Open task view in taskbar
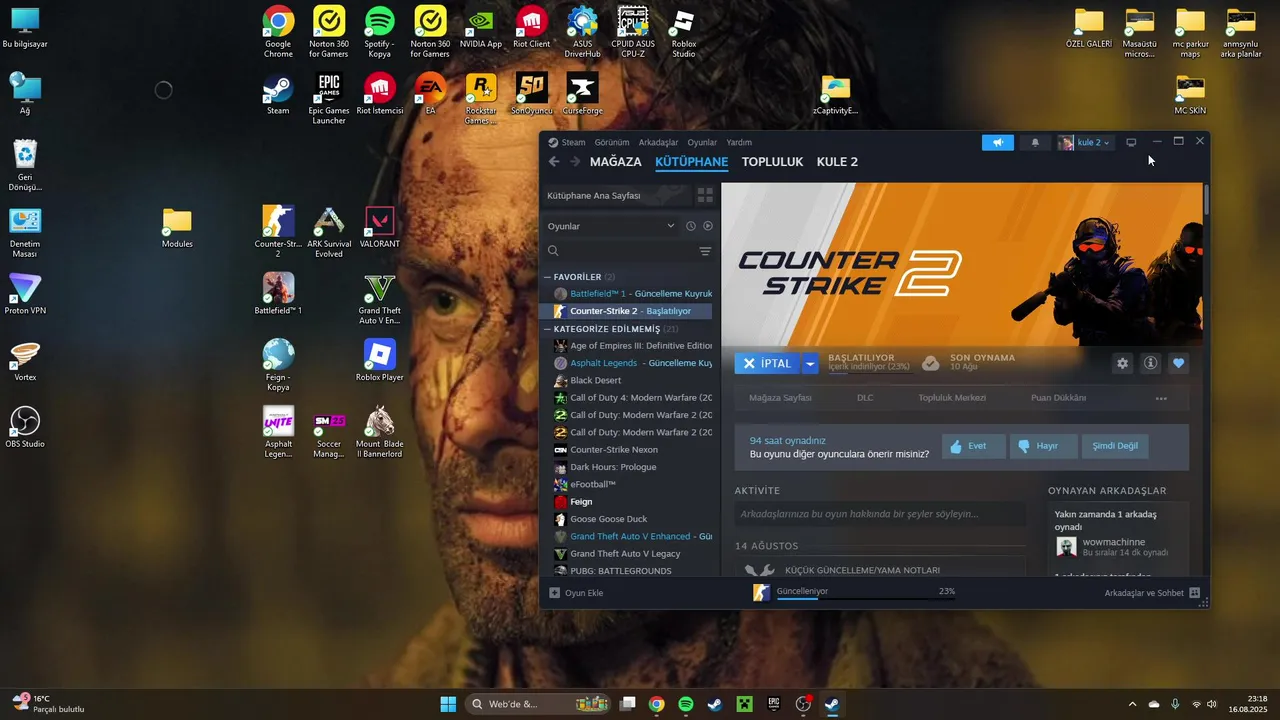1280x720 pixels. 628,704
